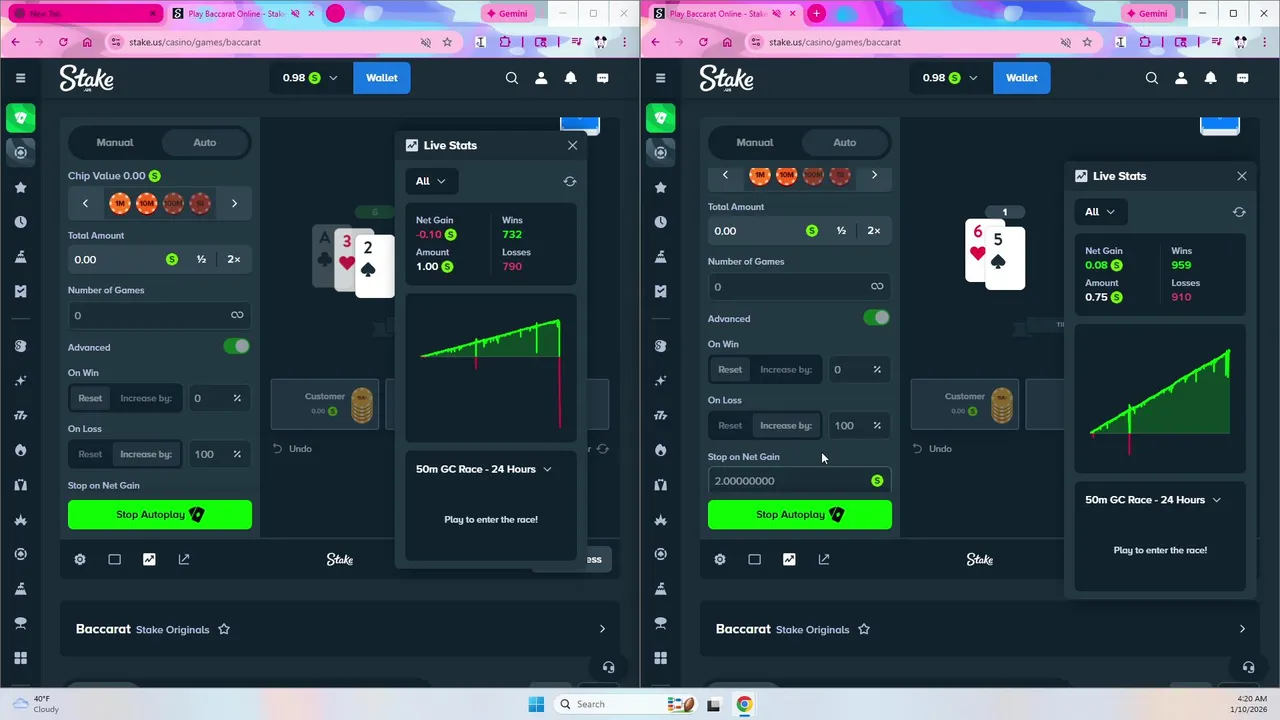Switch to Manual tab in left window
Viewport: 1280px width, 720px height.
pyautogui.click(x=115, y=142)
